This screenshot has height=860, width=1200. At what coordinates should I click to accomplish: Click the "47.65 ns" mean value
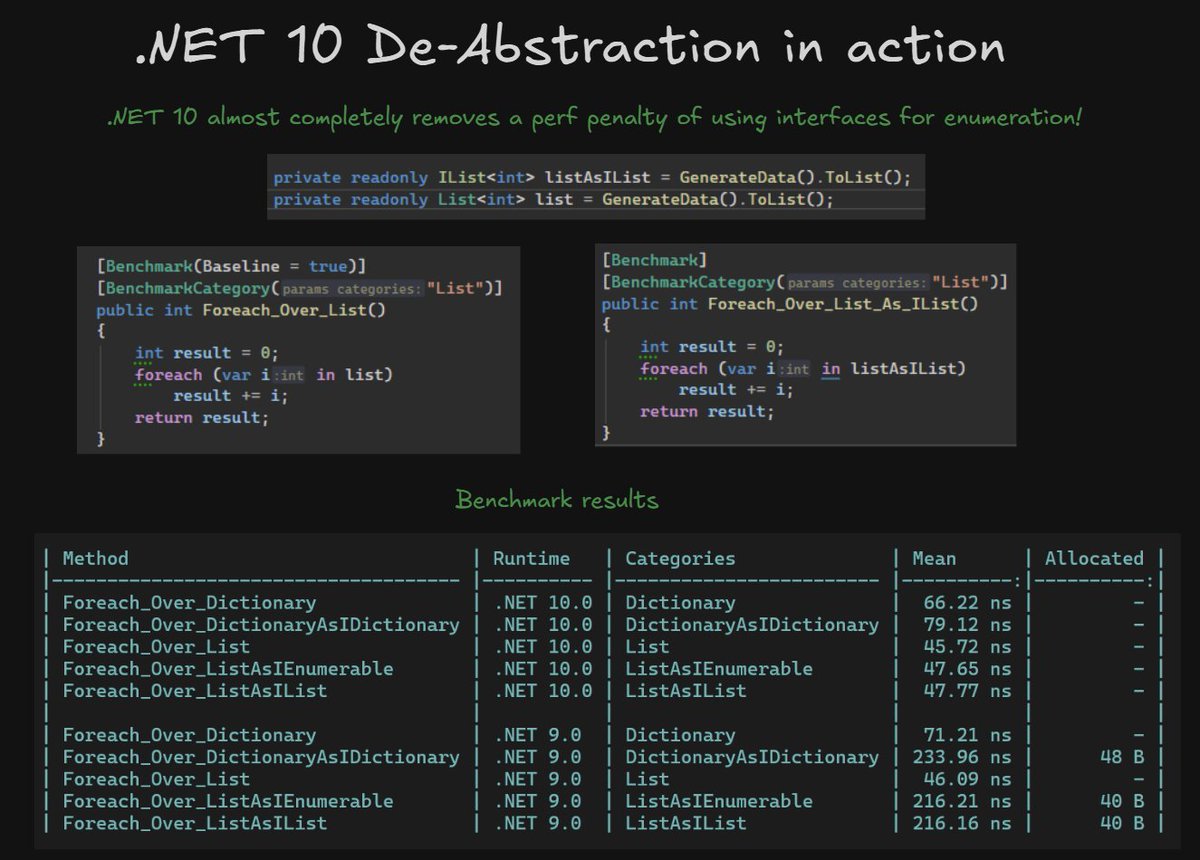pyautogui.click(x=966, y=669)
